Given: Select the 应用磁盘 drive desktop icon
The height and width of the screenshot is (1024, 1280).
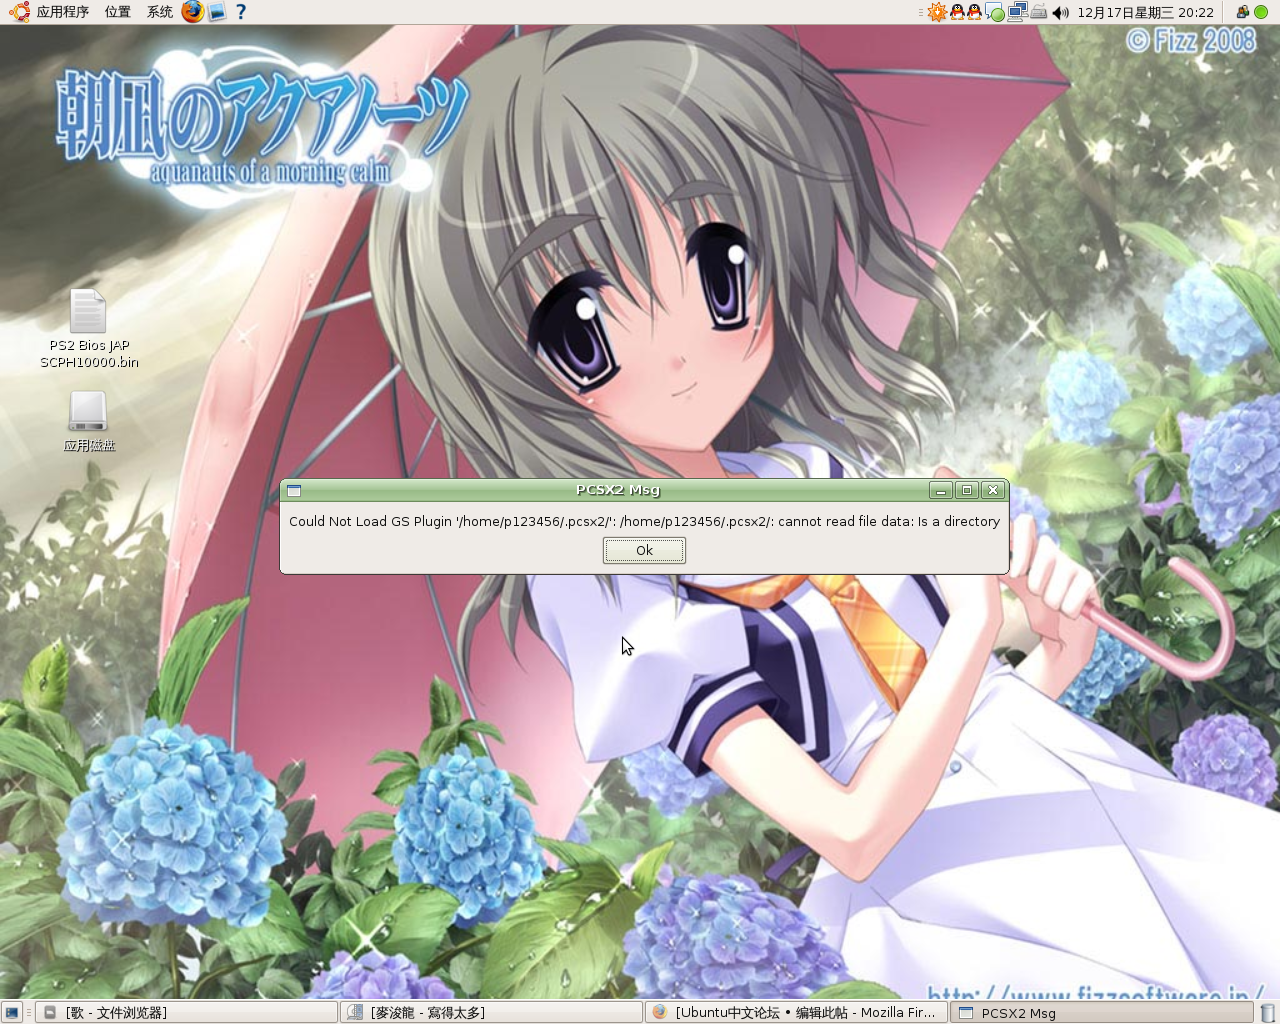Looking at the screenshot, I should (89, 421).
